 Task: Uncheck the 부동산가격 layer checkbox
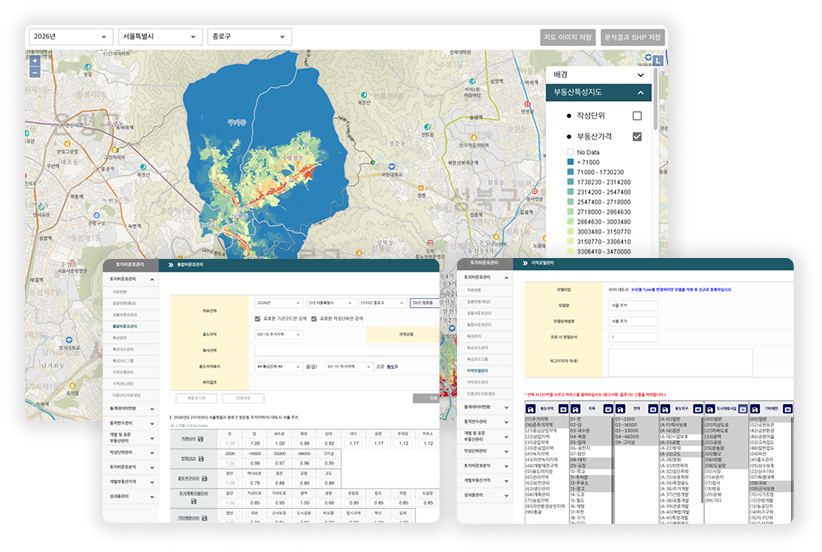[636, 136]
